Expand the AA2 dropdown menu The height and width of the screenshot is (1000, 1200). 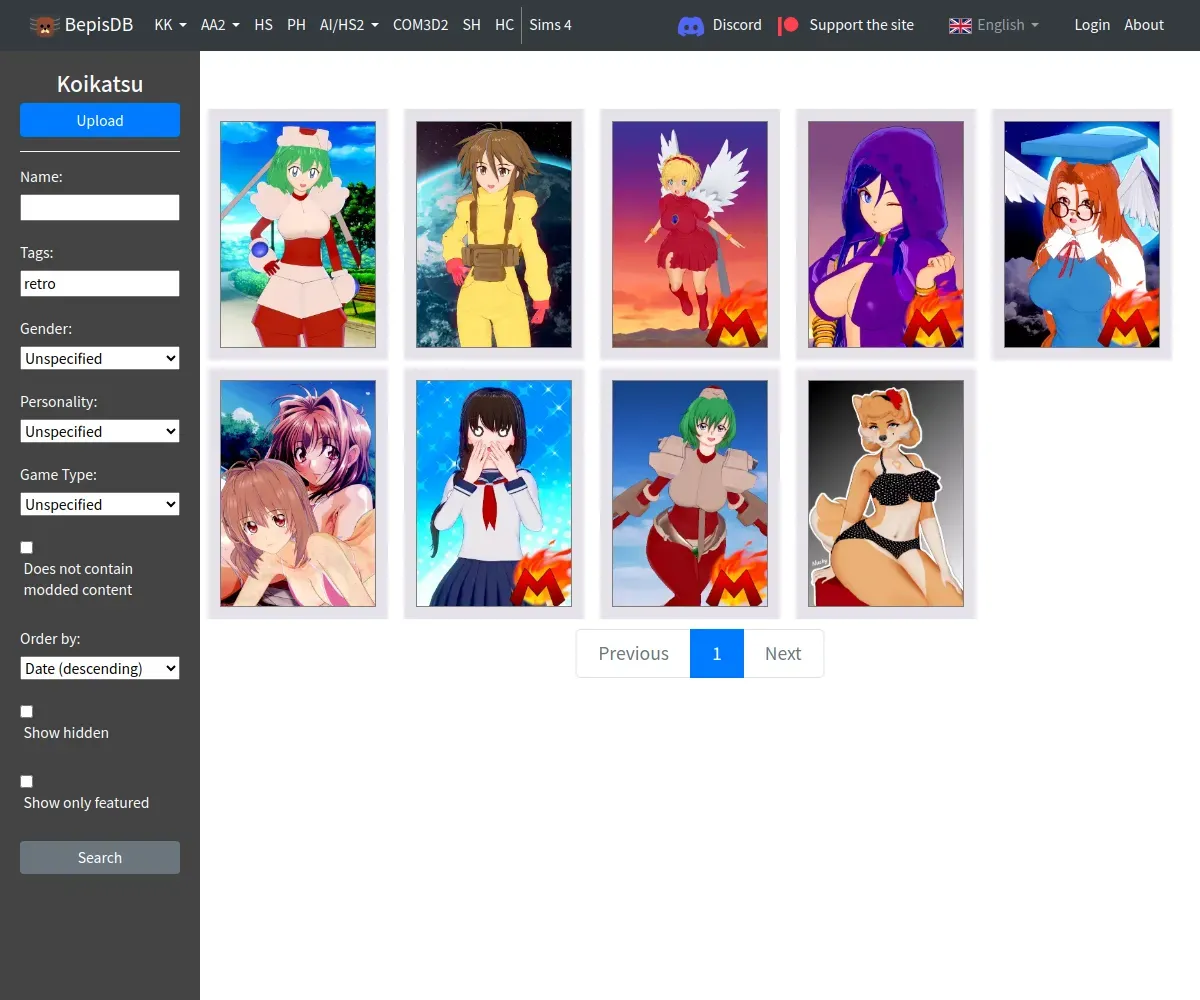click(220, 25)
